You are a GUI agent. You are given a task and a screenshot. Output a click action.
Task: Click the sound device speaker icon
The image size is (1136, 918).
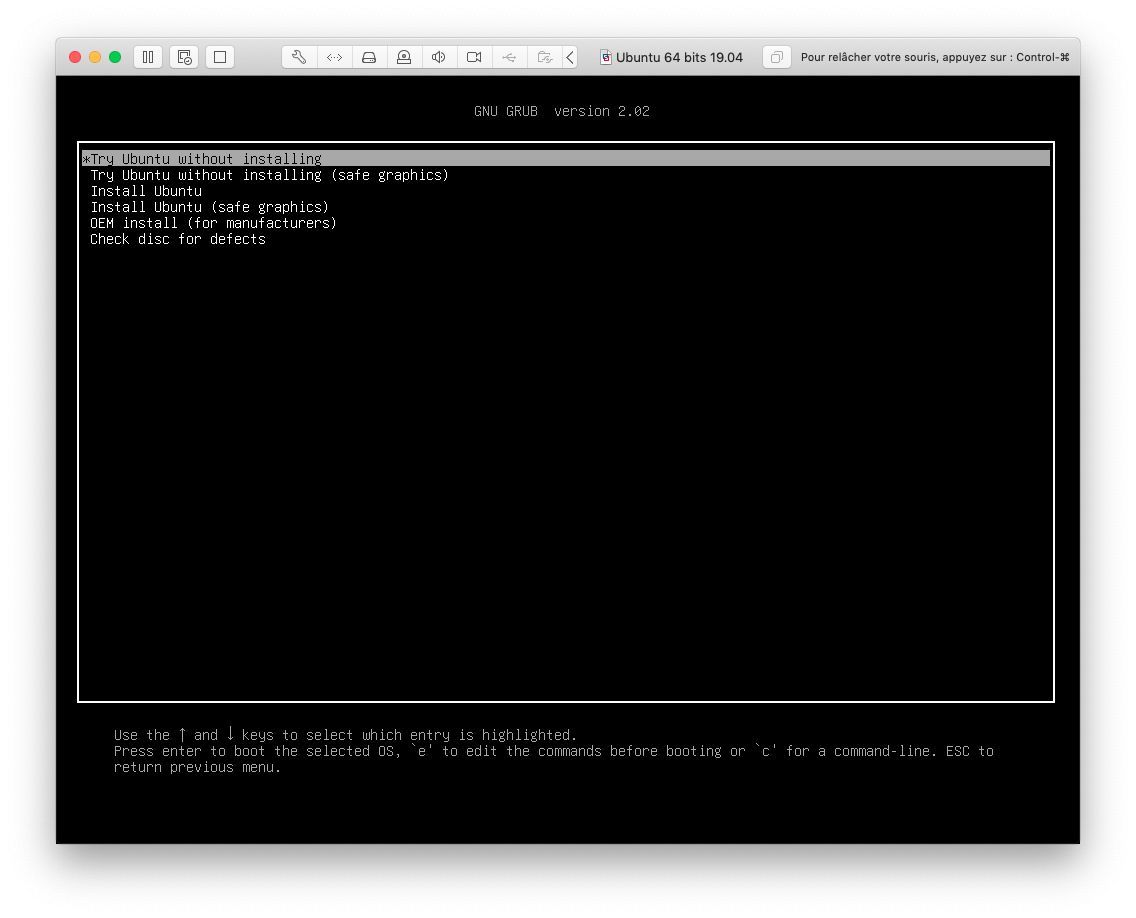click(439, 57)
